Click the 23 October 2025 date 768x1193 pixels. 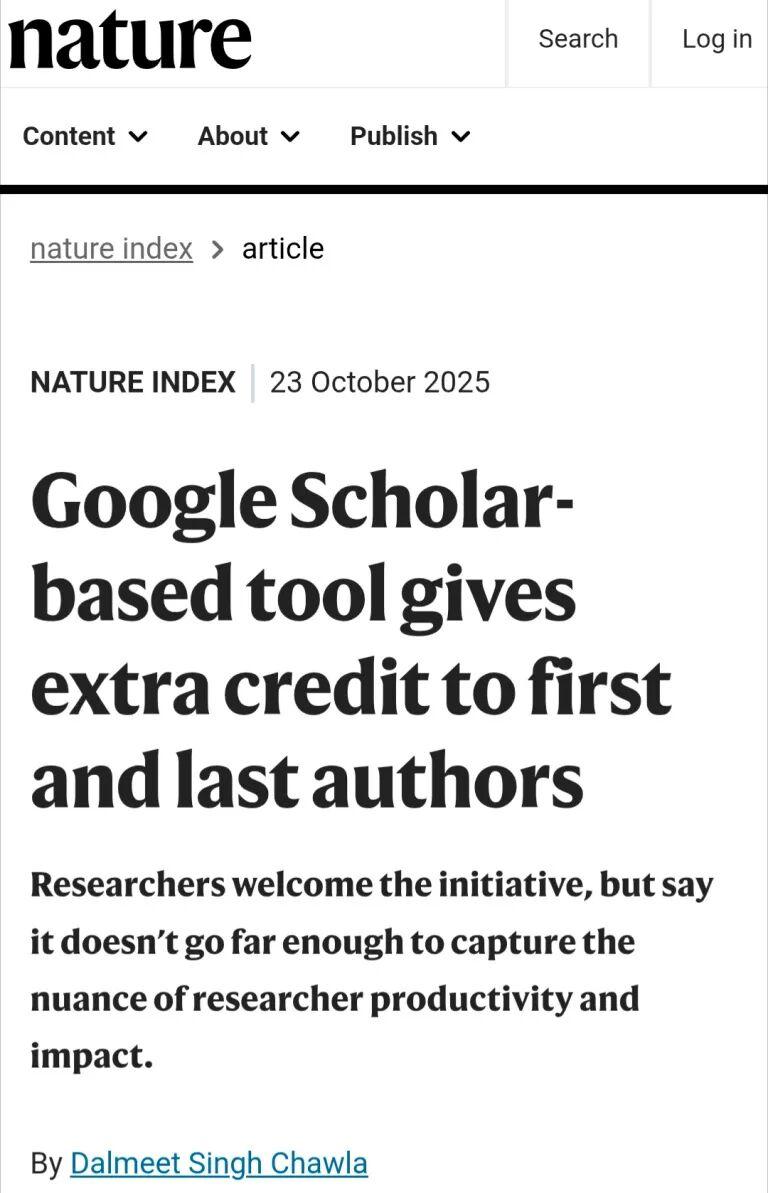point(380,382)
